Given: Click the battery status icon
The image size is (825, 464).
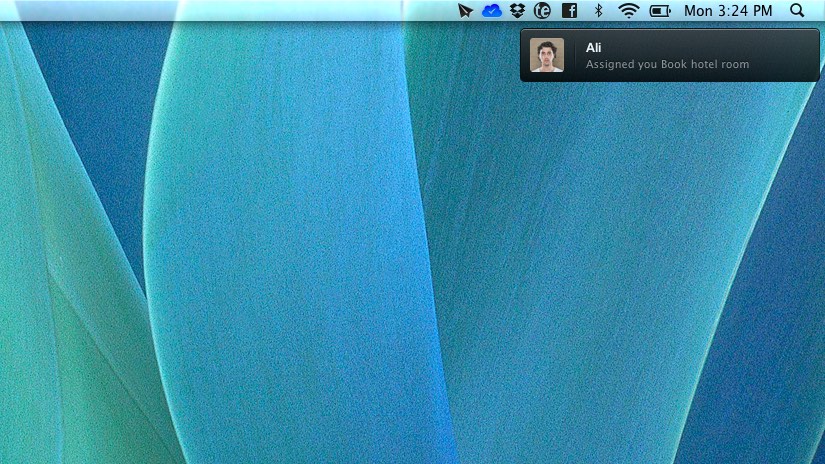Looking at the screenshot, I should pos(660,11).
